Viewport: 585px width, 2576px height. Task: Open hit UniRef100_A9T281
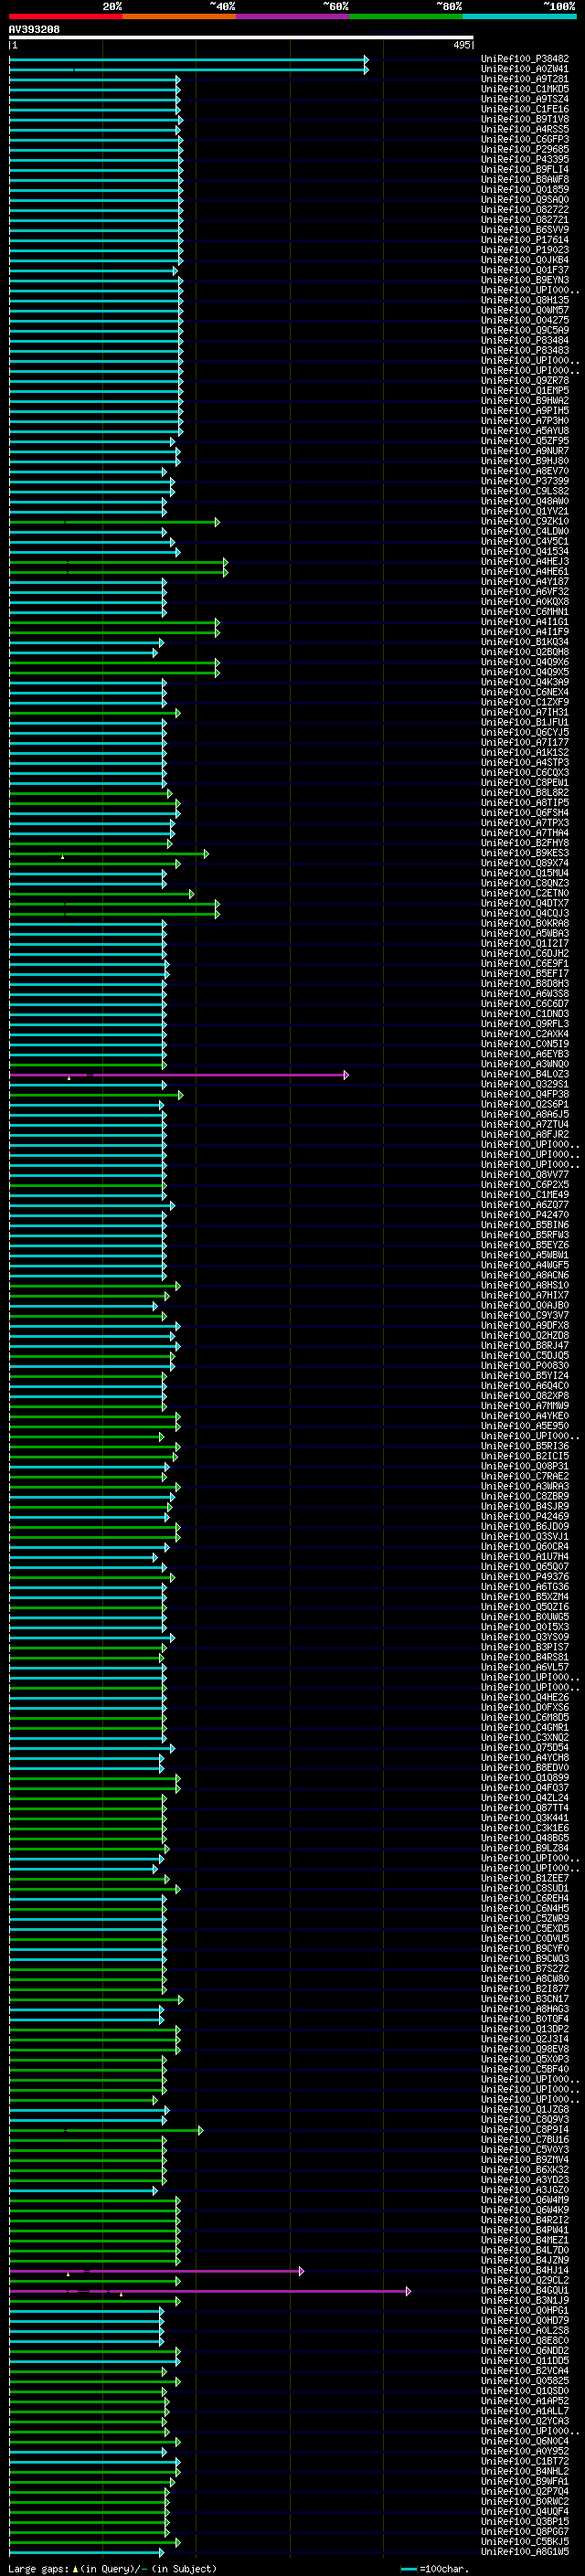click(x=525, y=79)
